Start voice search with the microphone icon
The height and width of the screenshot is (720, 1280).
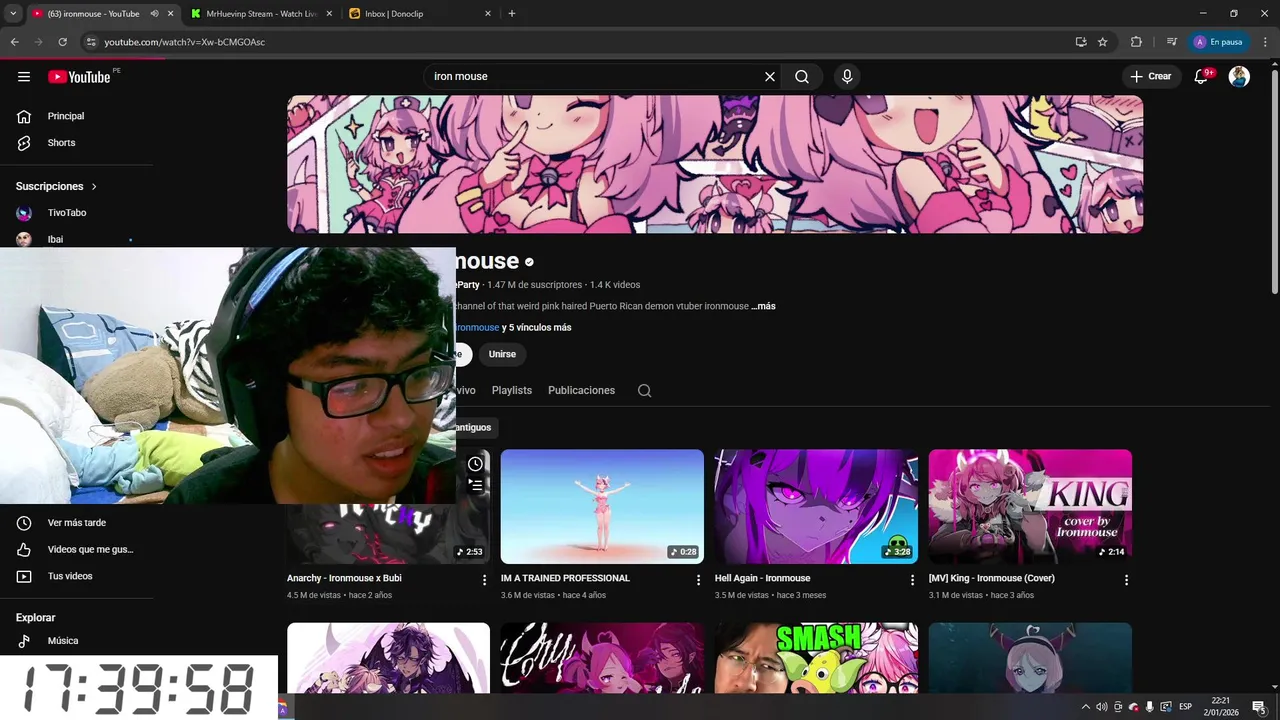coord(847,77)
